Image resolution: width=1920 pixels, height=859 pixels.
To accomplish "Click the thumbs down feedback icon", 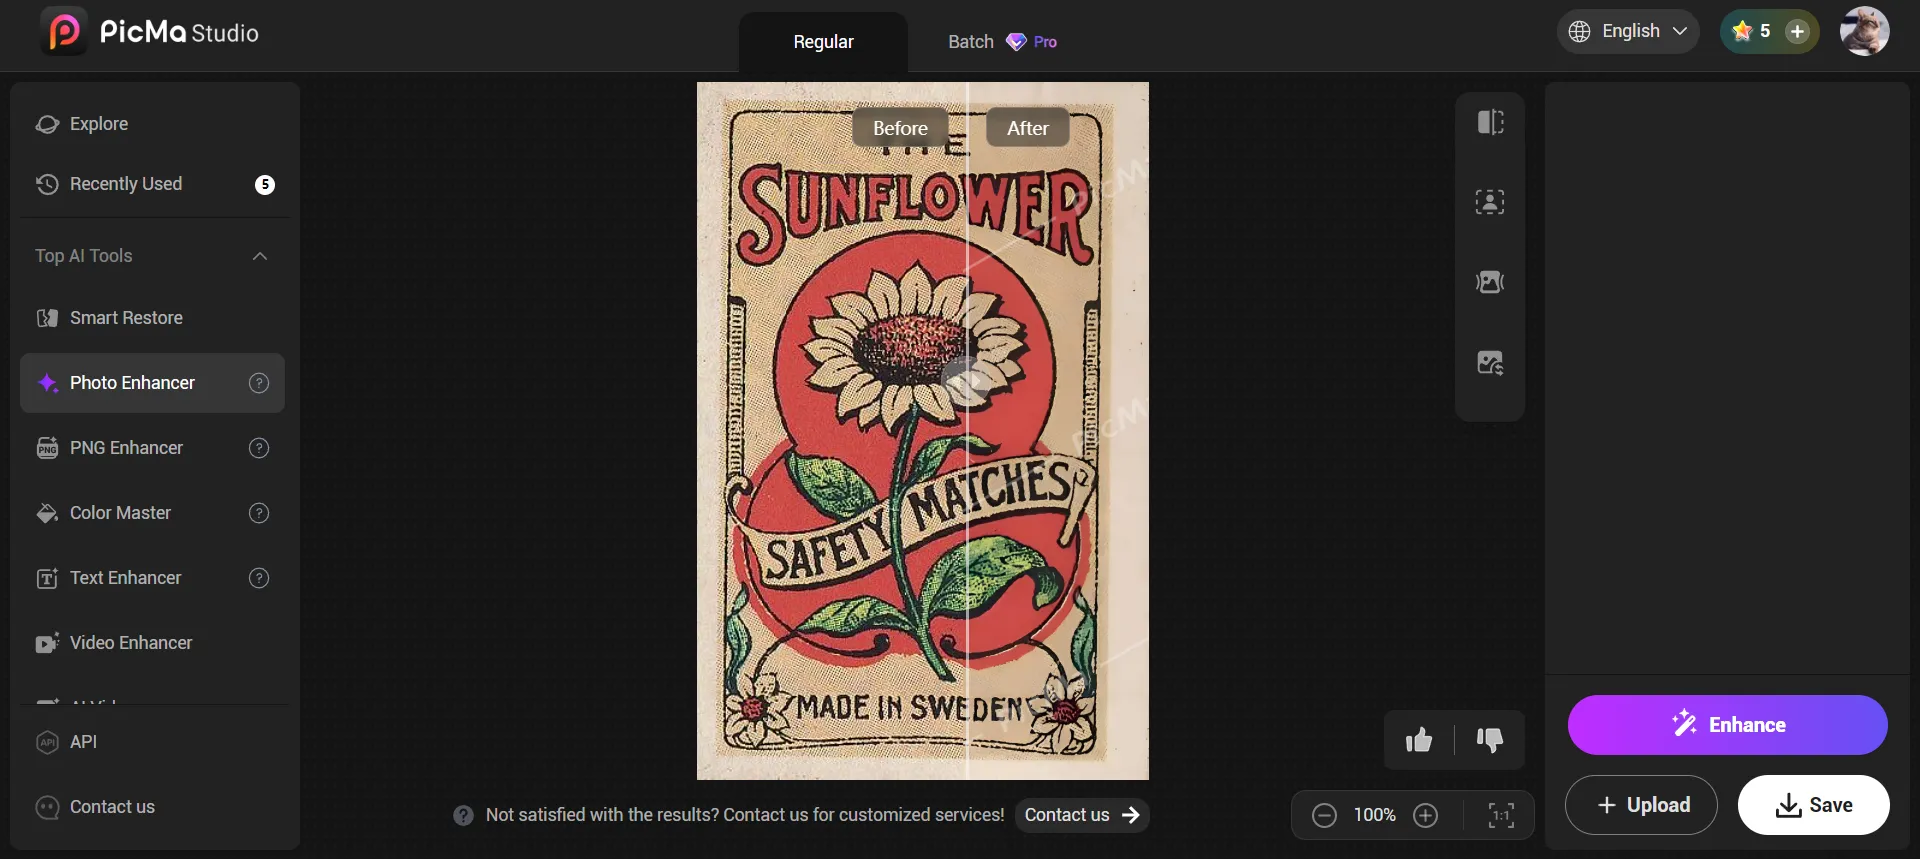I will 1490,740.
